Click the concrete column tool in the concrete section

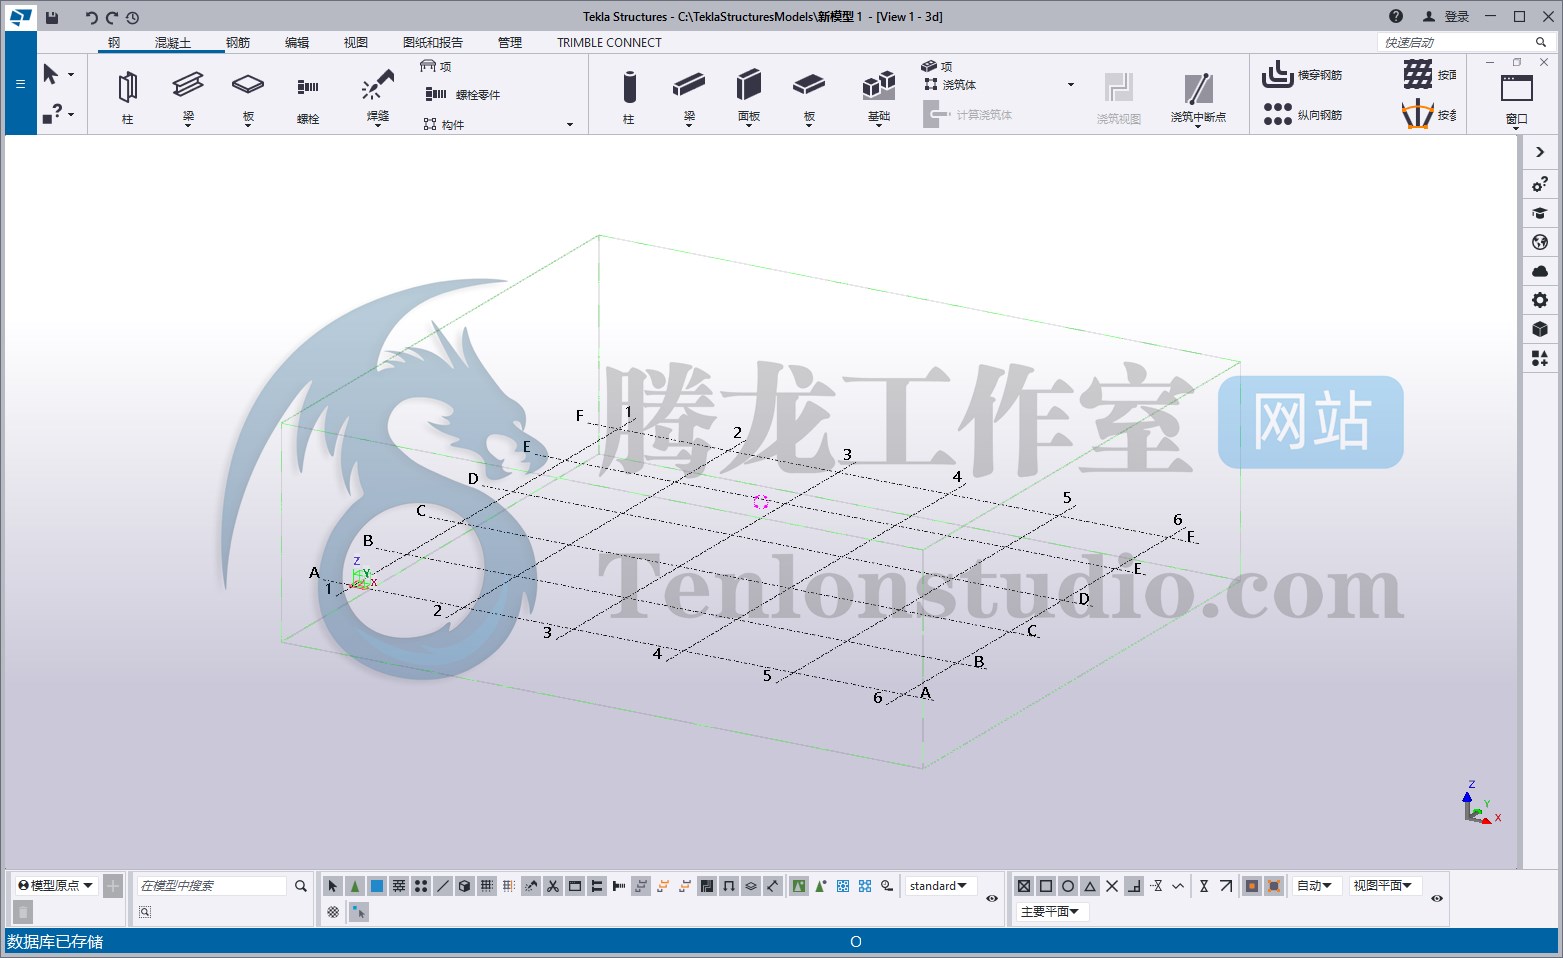pos(629,96)
